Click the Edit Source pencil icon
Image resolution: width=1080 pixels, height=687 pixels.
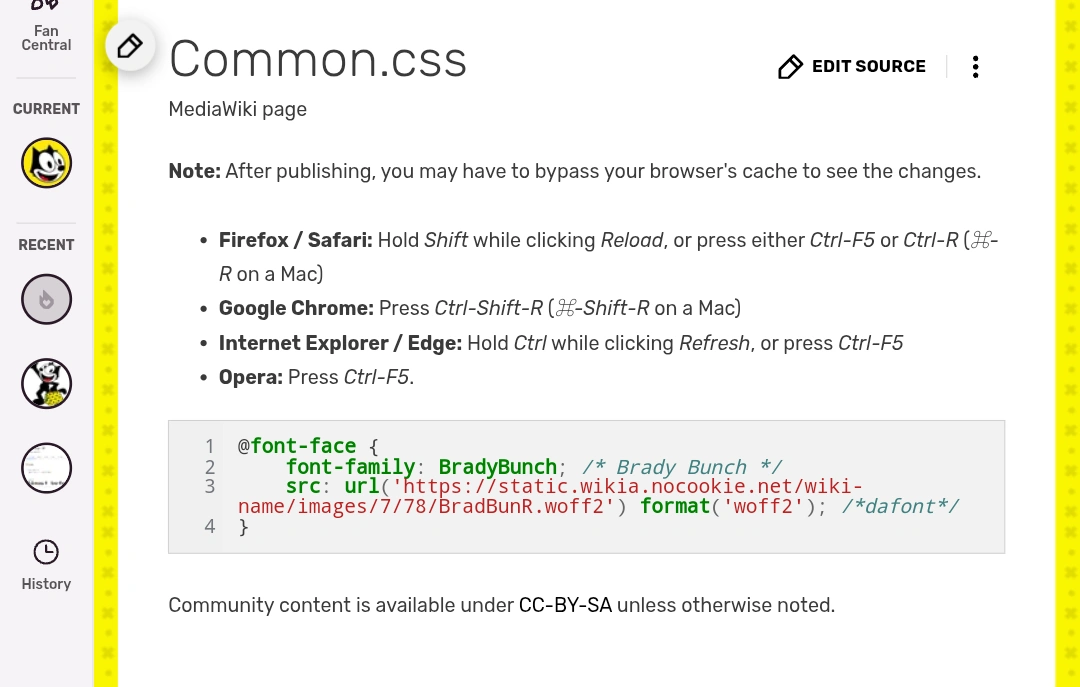790,67
